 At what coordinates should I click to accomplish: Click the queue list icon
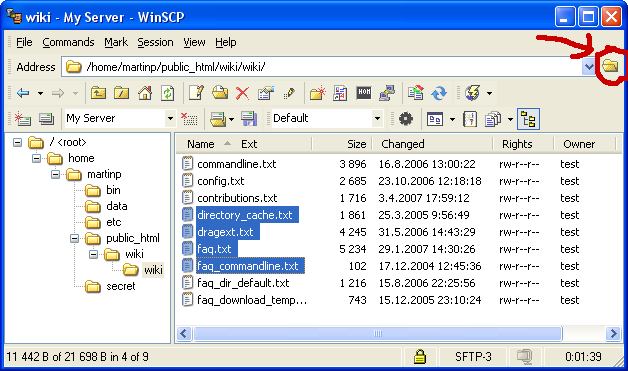(x=493, y=119)
